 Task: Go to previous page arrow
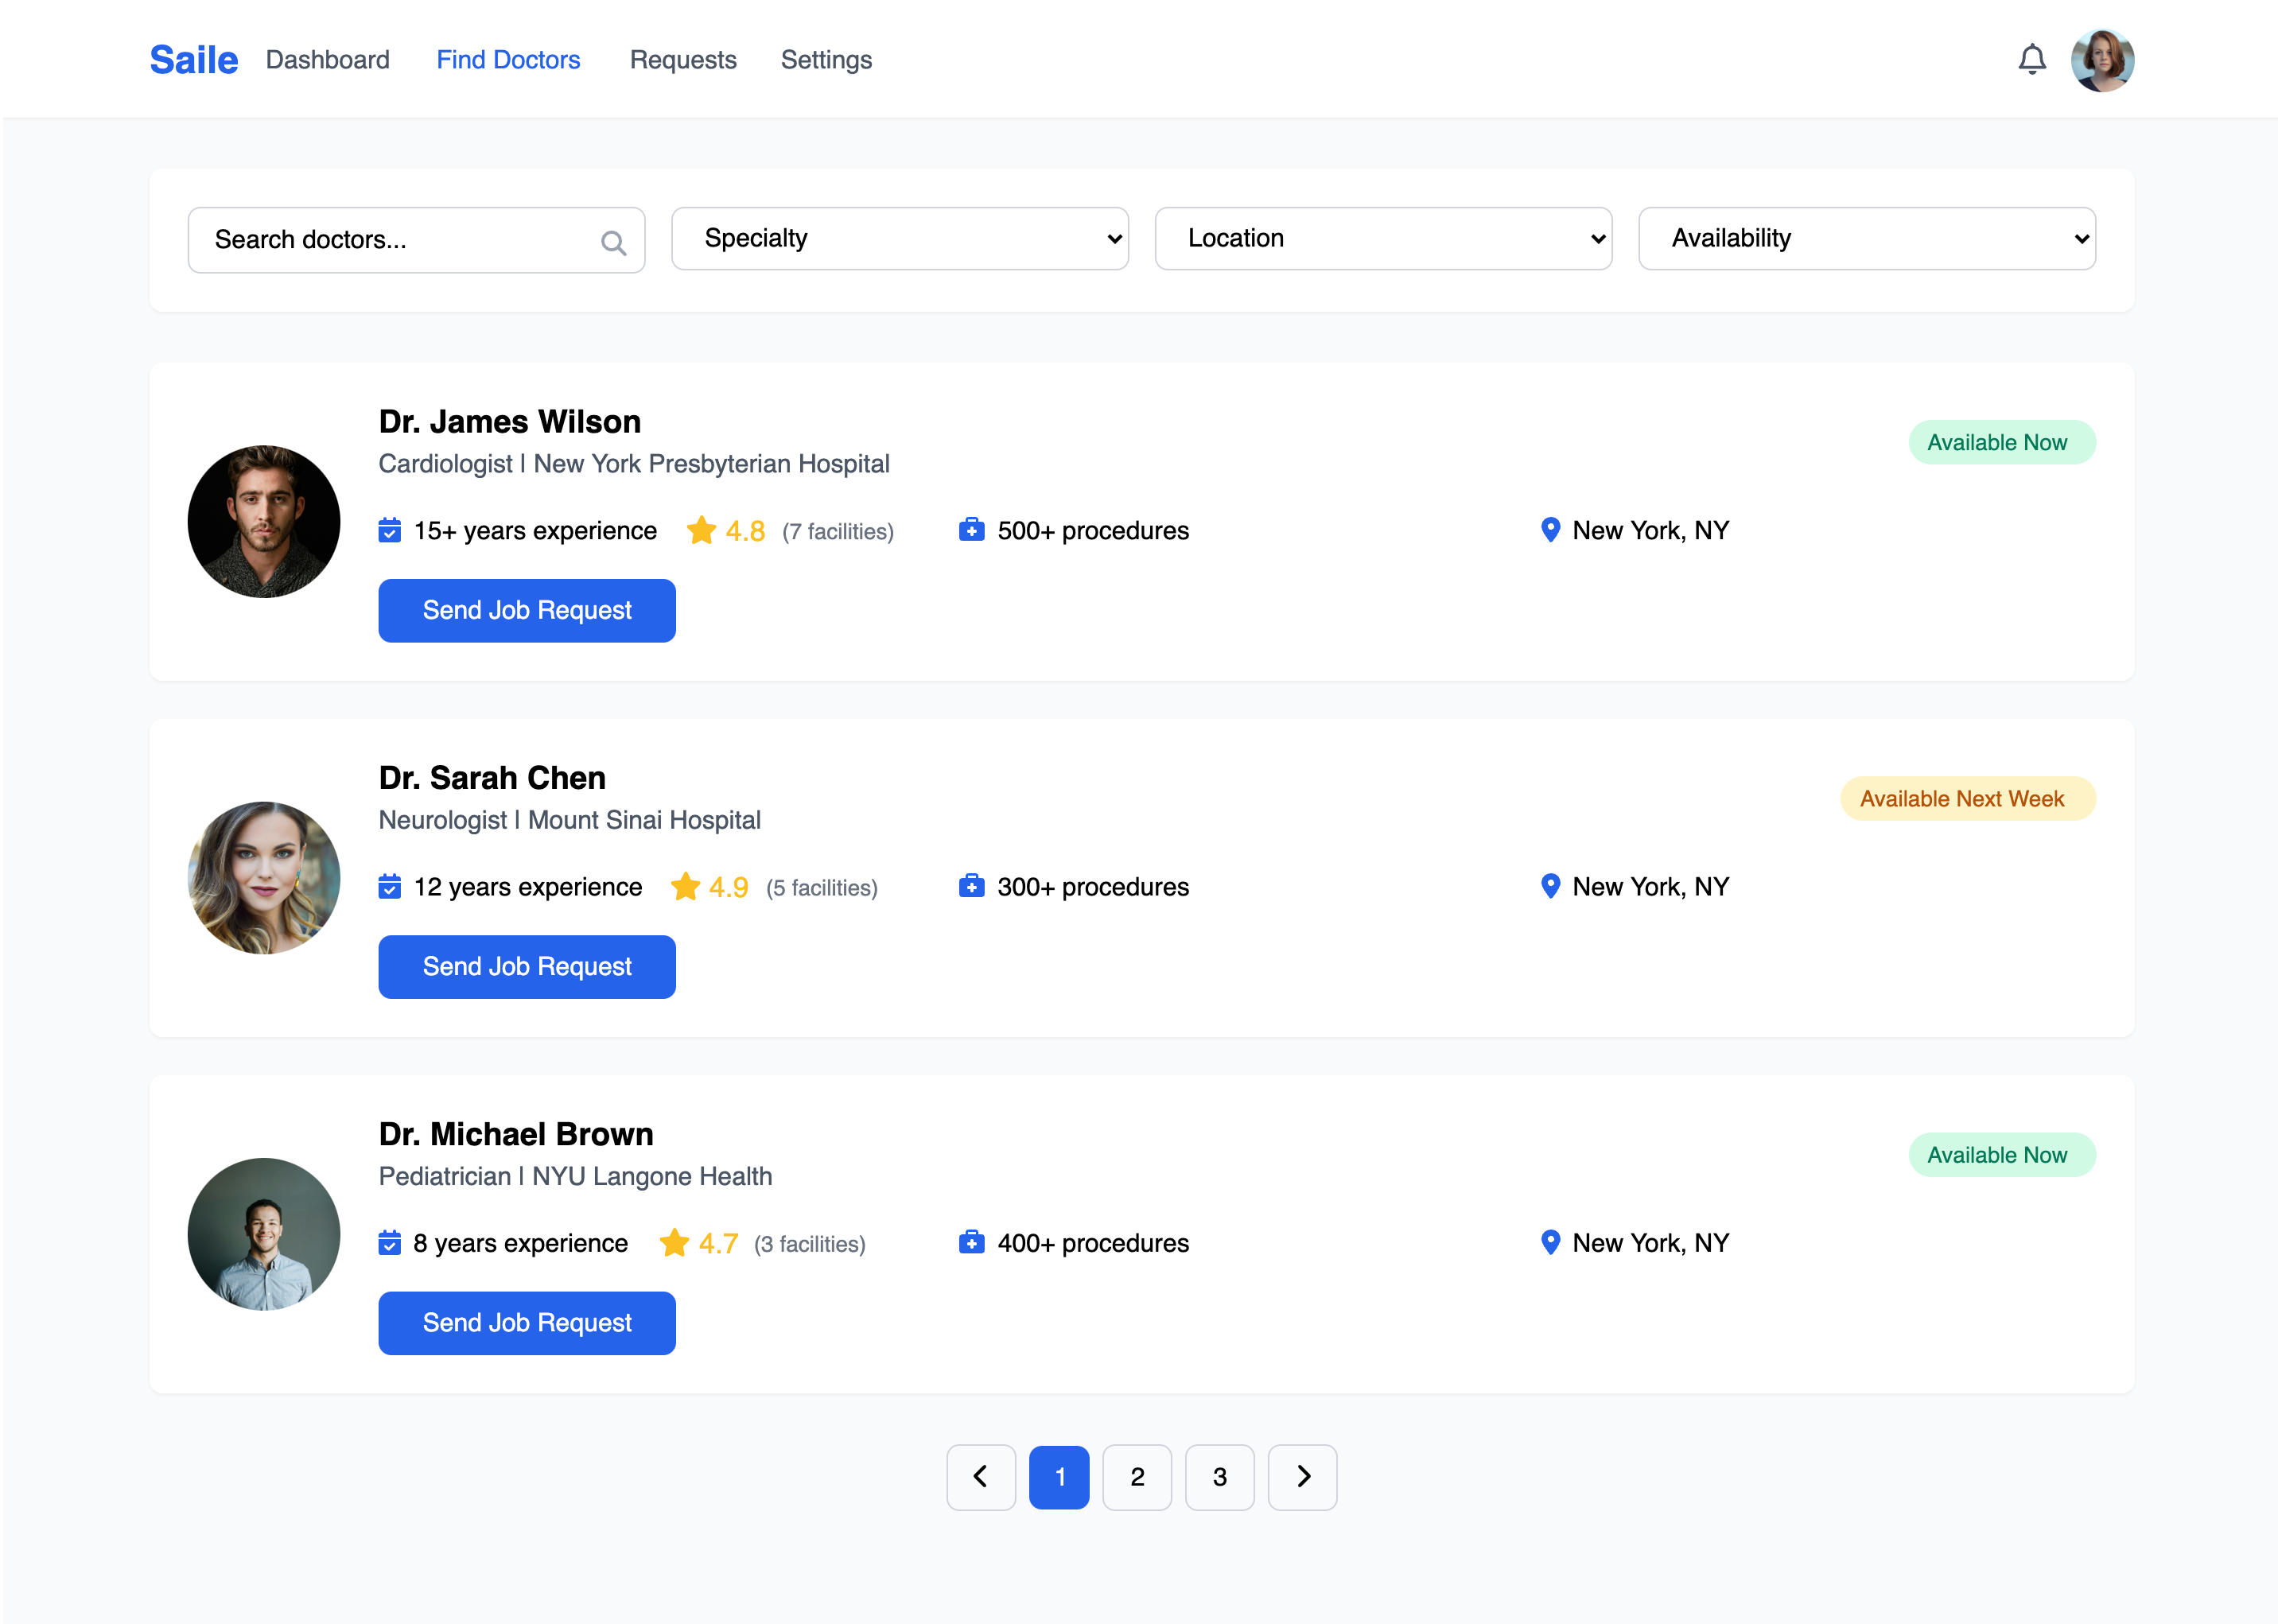pos(980,1476)
